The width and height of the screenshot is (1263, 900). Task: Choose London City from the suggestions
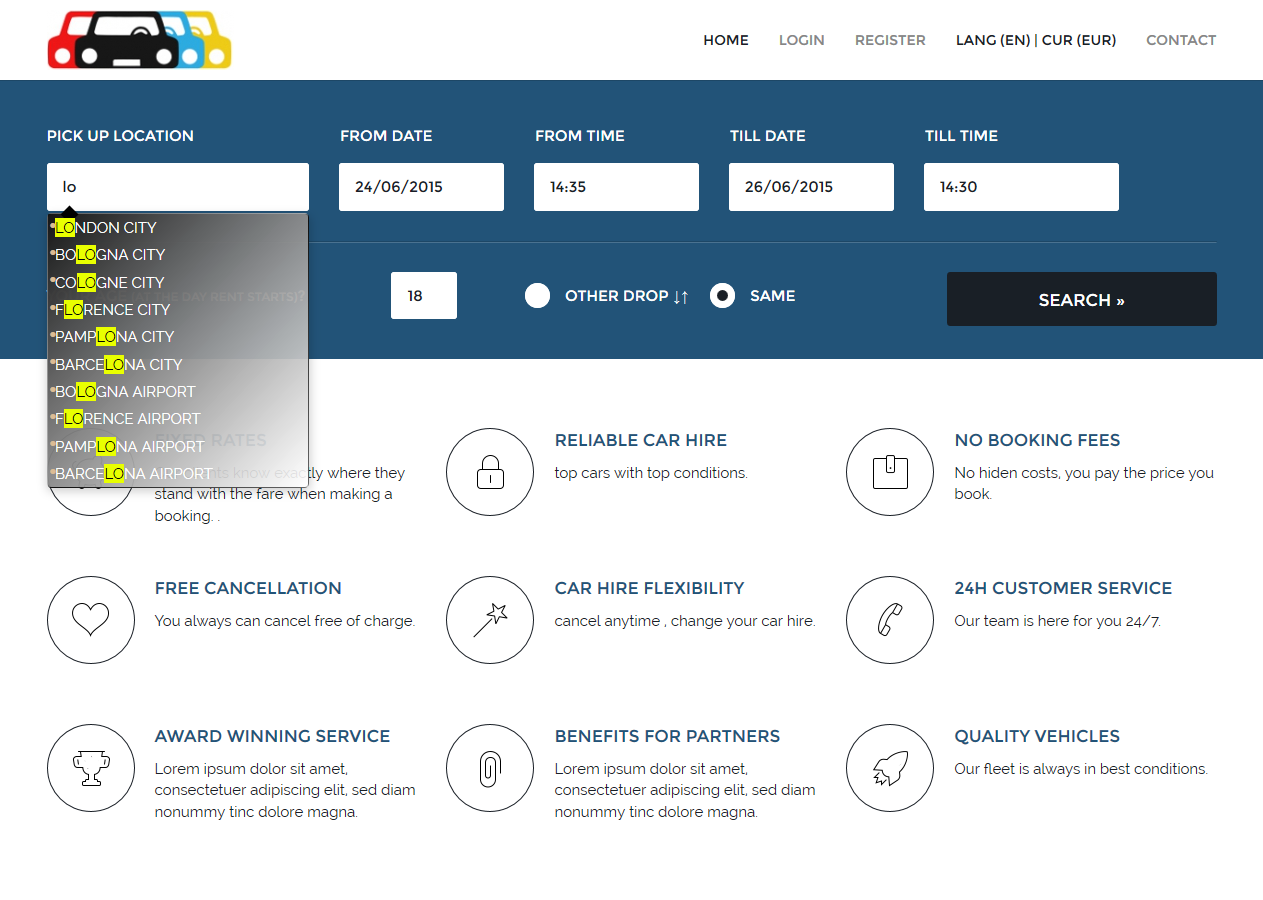(178, 228)
